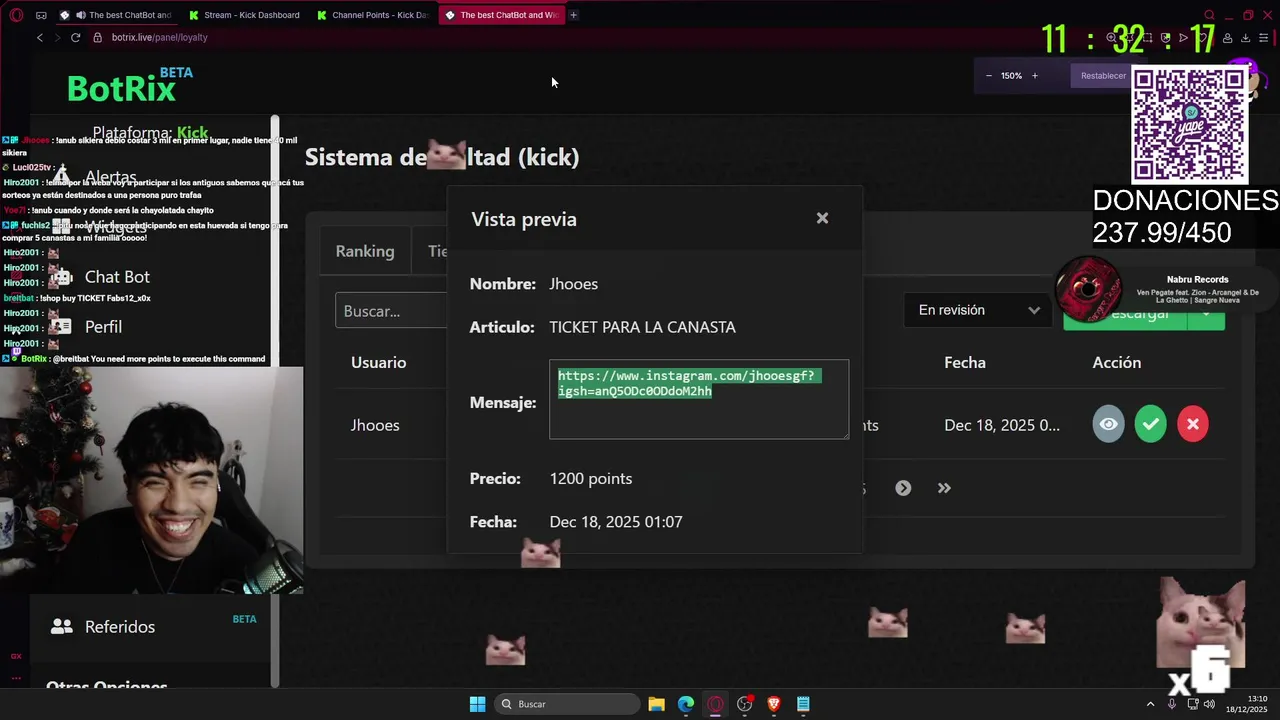This screenshot has height=720, width=1280.
Task: Click the 1200 points price value
Action: 591,478
